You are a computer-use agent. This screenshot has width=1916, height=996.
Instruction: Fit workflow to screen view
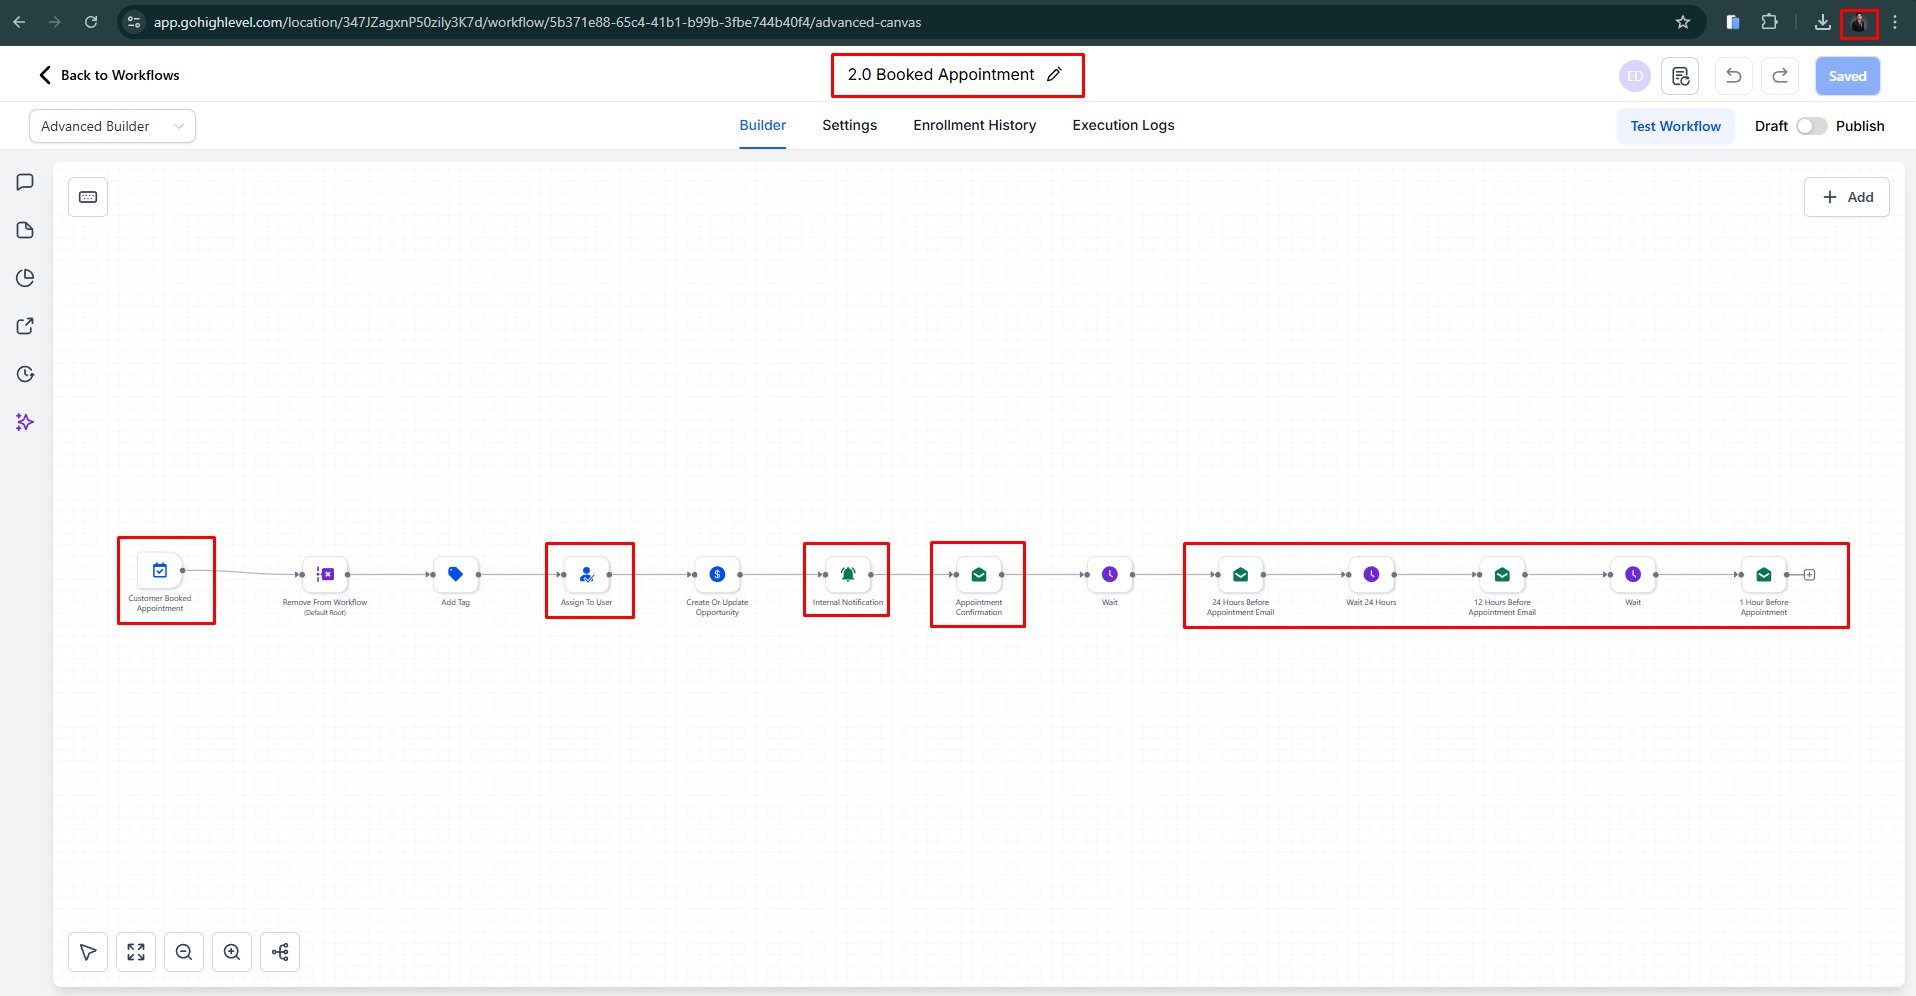[x=136, y=952]
